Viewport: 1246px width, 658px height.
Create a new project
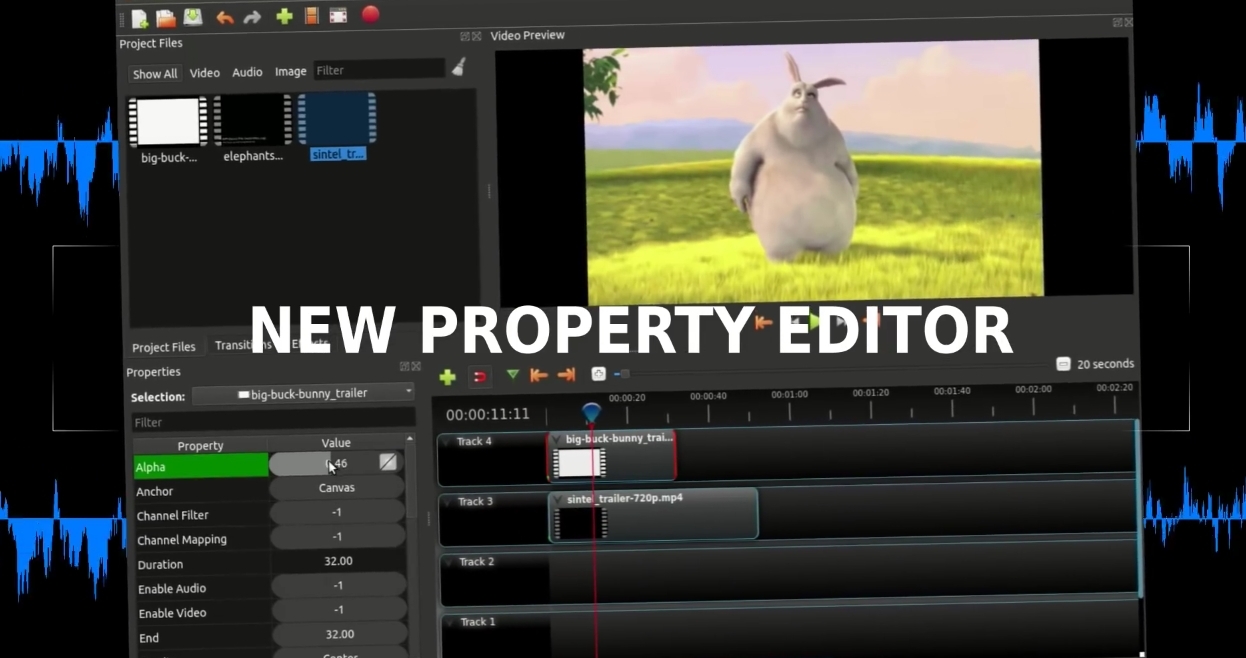click(139, 16)
